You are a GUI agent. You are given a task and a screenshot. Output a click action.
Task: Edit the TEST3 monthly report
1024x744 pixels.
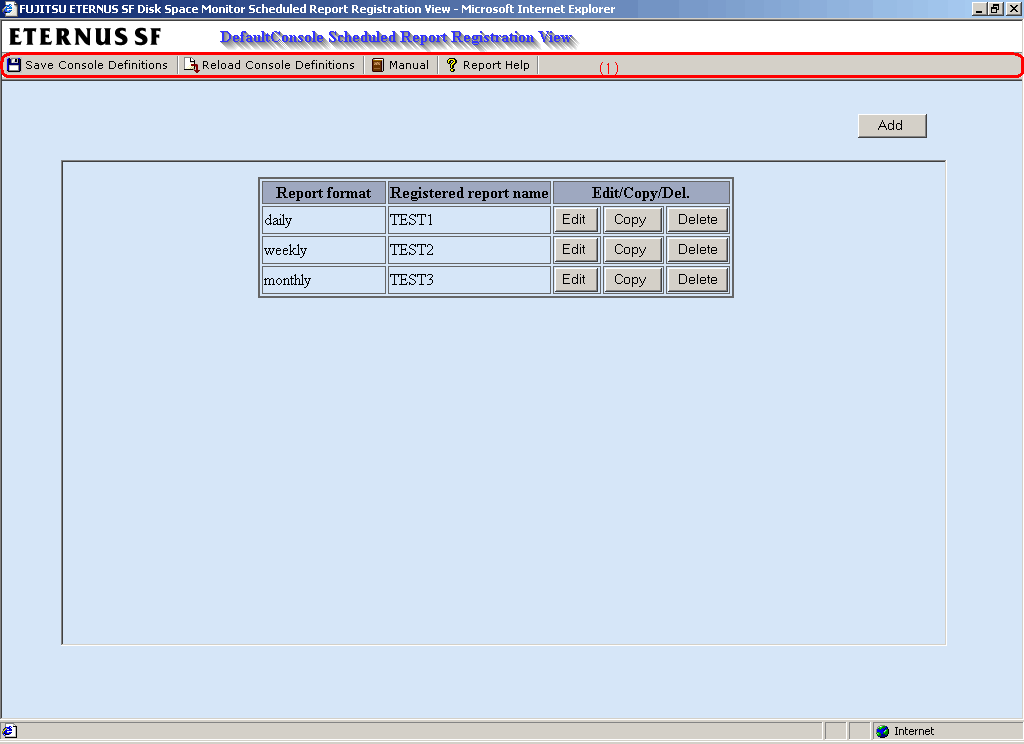[575, 280]
